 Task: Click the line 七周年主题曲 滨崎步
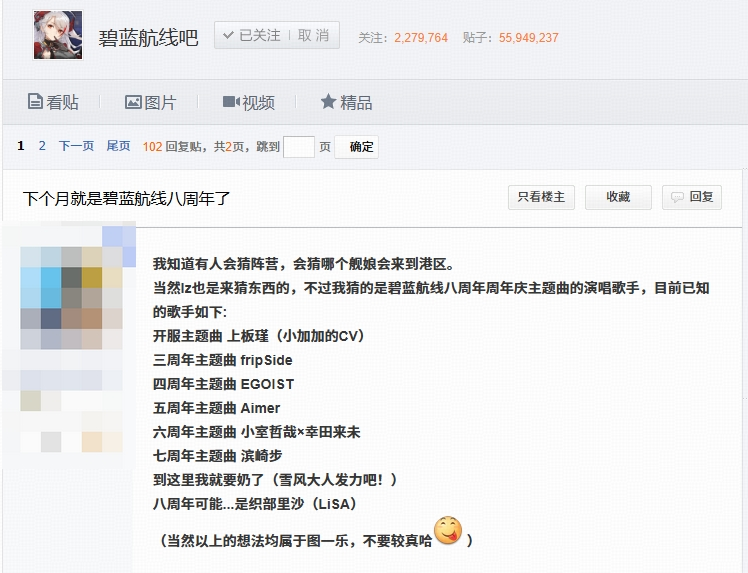coord(218,456)
